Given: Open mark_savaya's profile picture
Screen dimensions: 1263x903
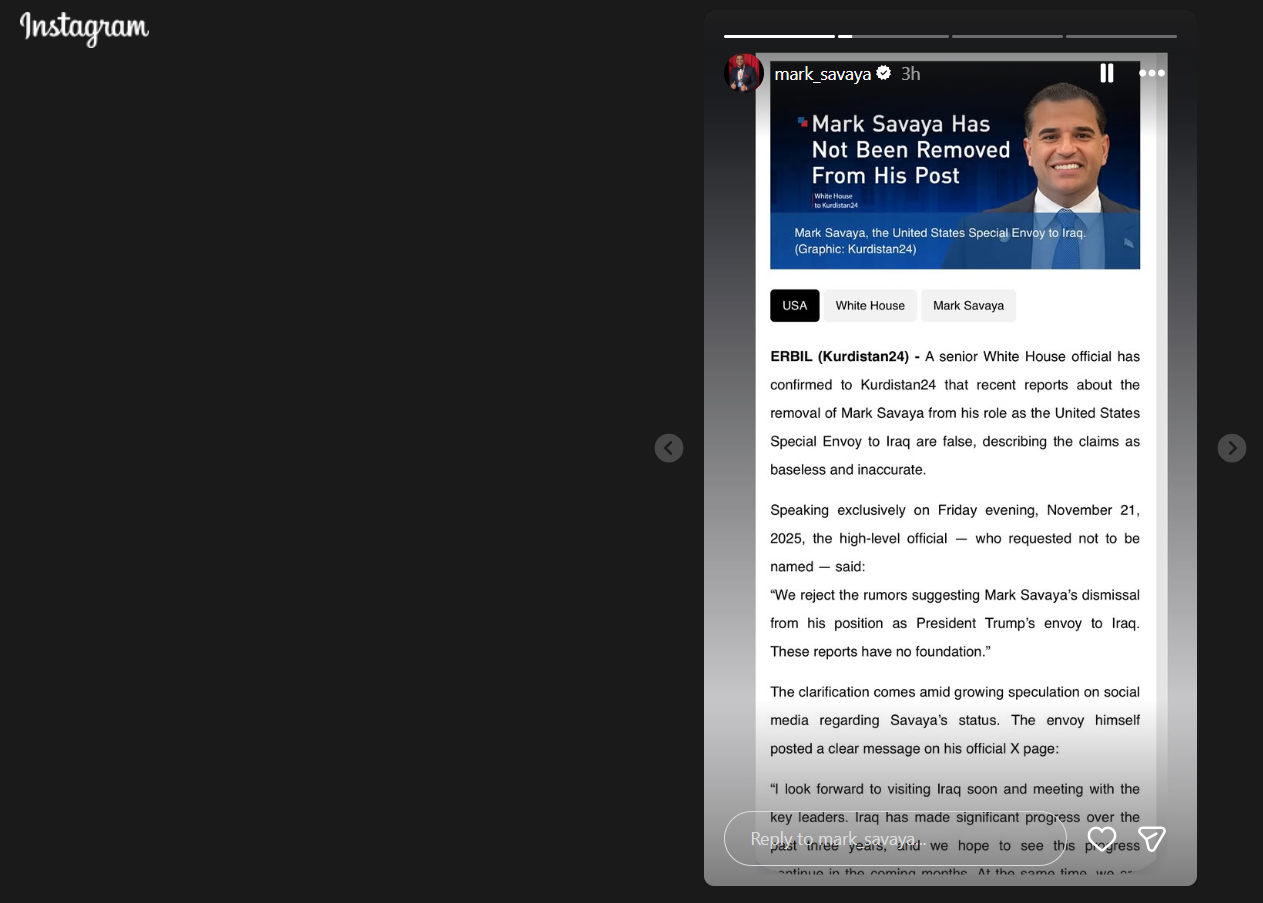Looking at the screenshot, I should click(x=743, y=73).
